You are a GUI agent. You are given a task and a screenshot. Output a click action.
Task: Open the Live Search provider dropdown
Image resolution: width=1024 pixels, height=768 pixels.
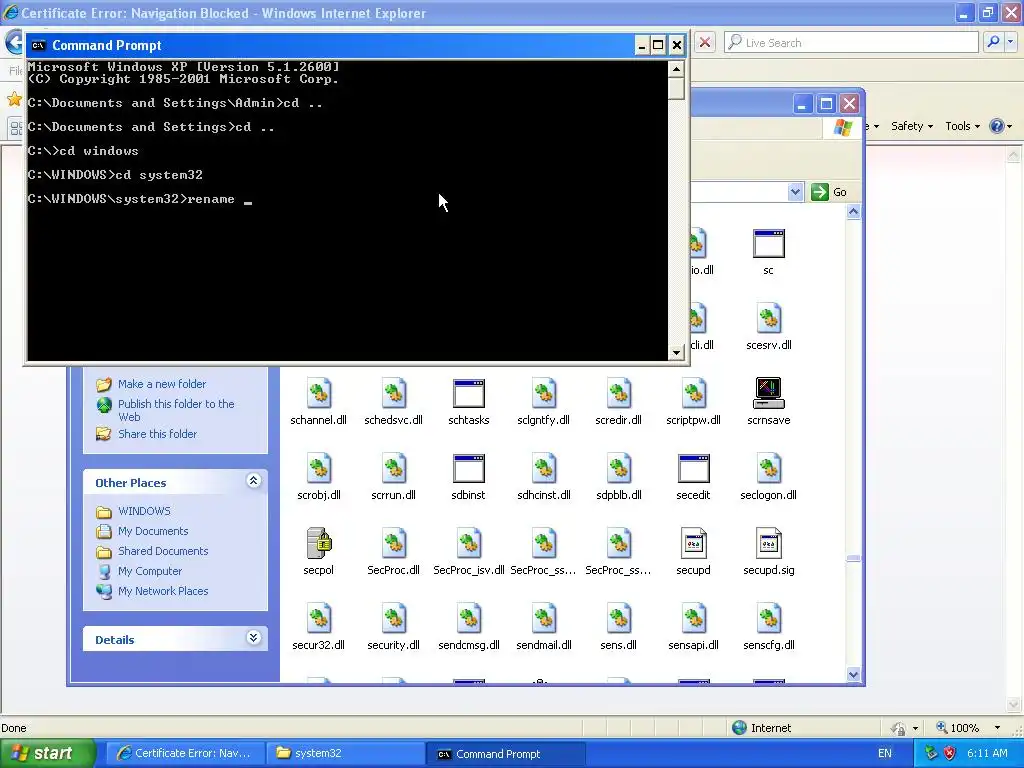point(1011,42)
